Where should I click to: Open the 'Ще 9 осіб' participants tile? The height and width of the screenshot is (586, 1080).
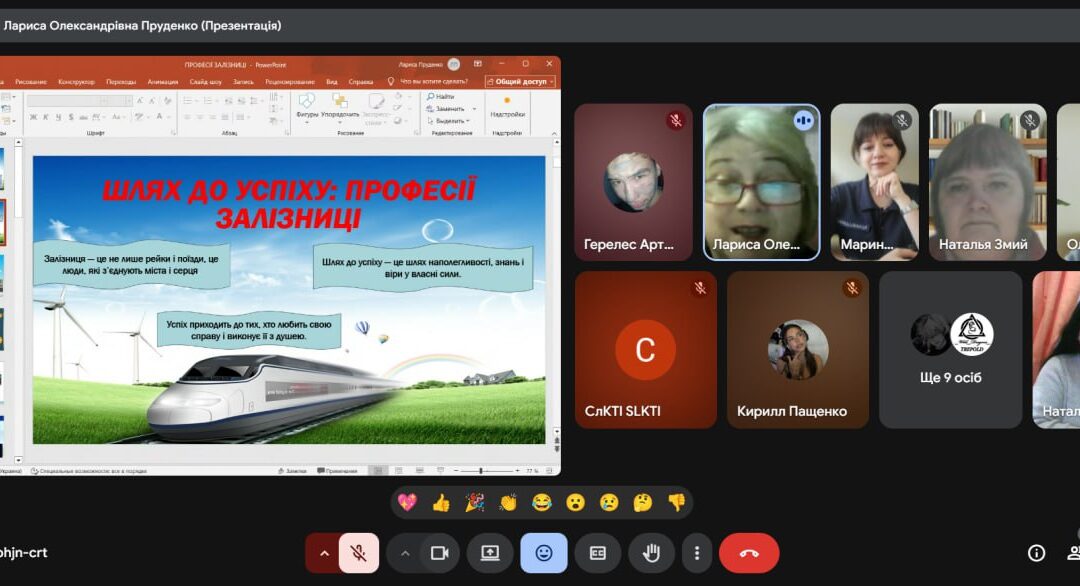pos(950,350)
